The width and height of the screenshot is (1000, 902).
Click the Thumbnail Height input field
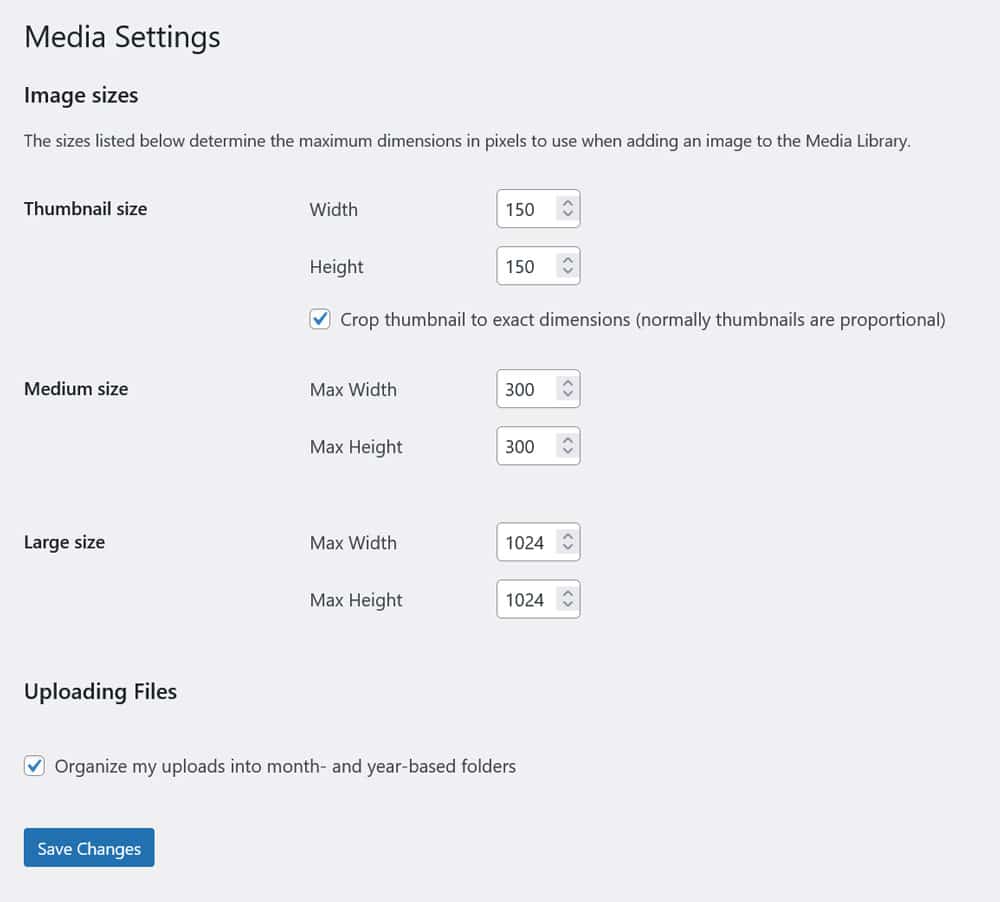click(x=525, y=267)
